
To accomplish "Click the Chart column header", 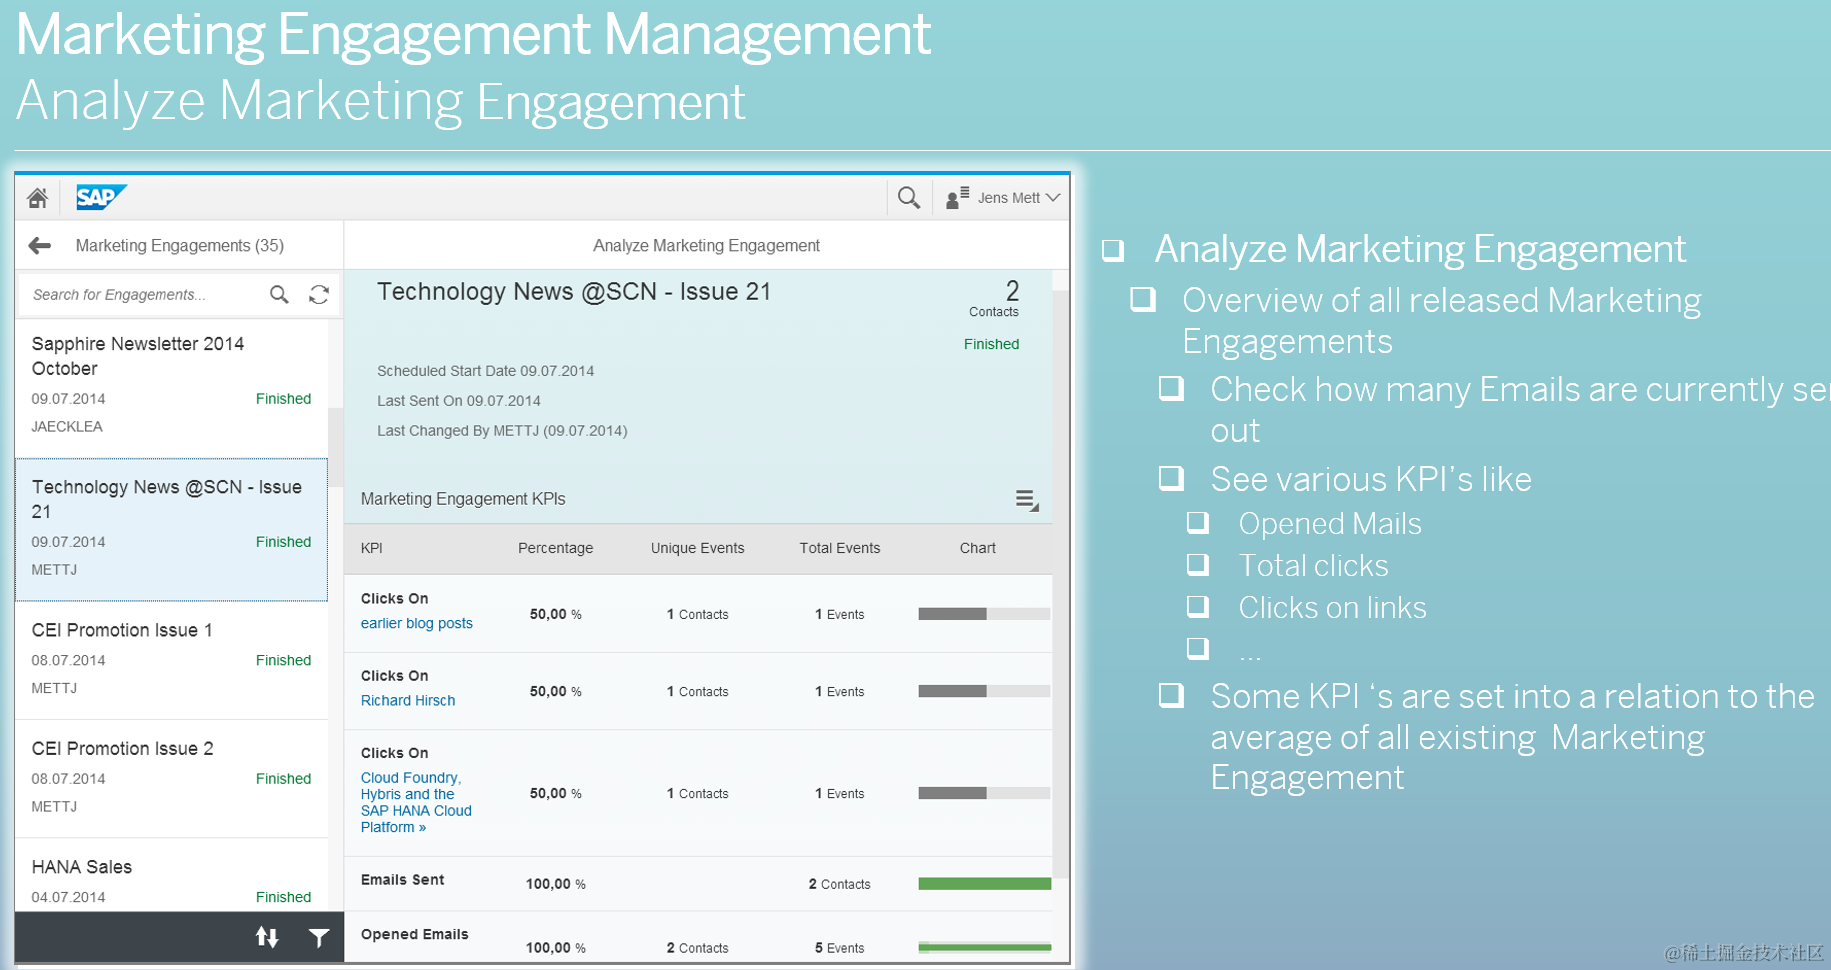I will point(977,548).
